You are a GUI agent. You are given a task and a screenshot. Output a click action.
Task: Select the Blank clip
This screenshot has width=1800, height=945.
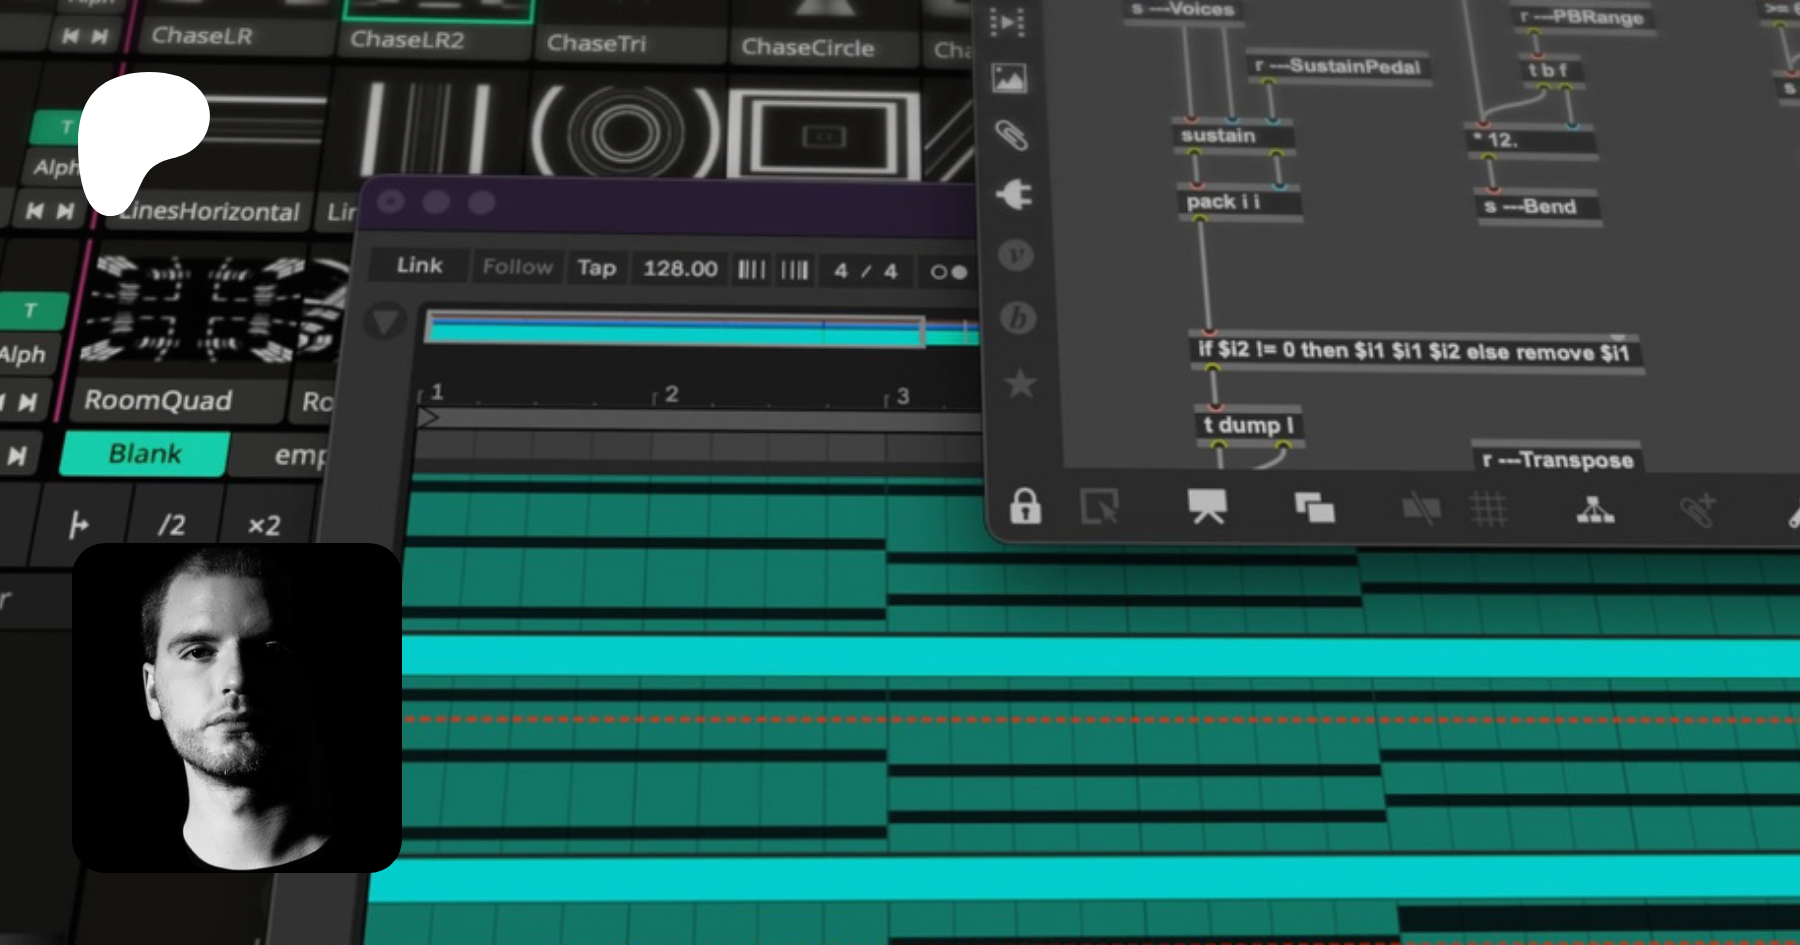click(145, 454)
